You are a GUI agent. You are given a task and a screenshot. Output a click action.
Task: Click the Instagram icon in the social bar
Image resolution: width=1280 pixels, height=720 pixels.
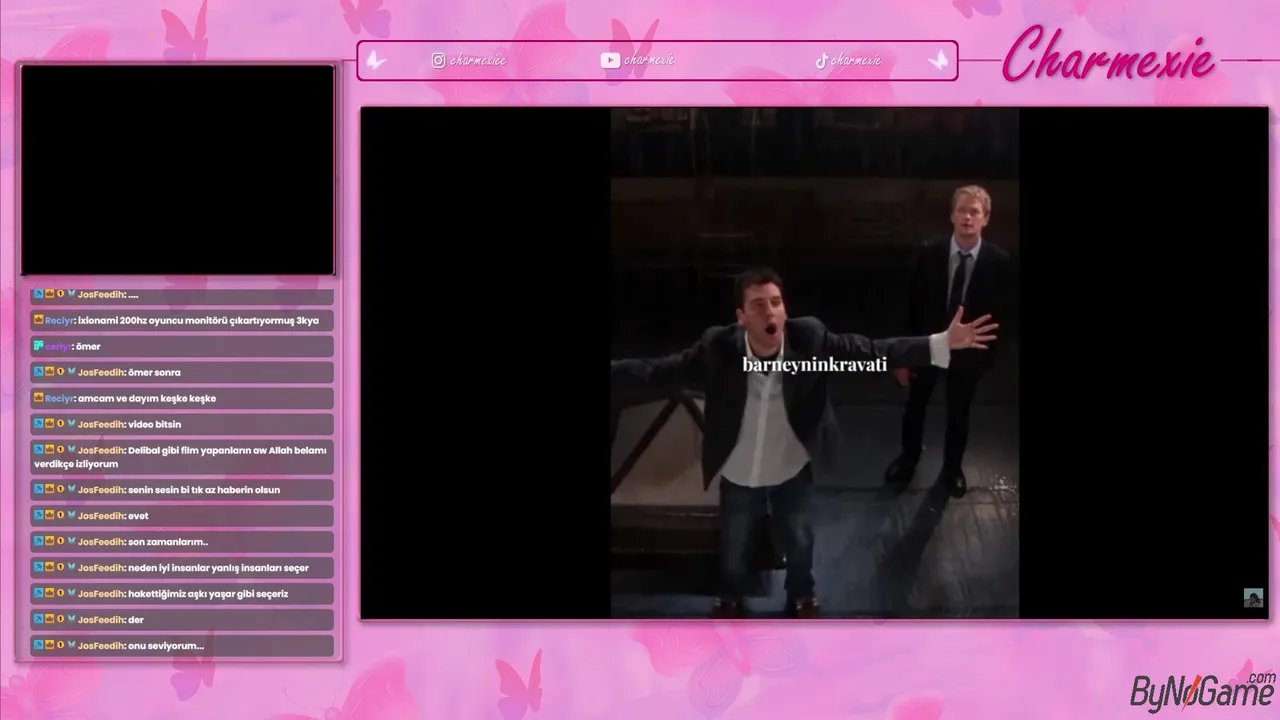coord(438,60)
